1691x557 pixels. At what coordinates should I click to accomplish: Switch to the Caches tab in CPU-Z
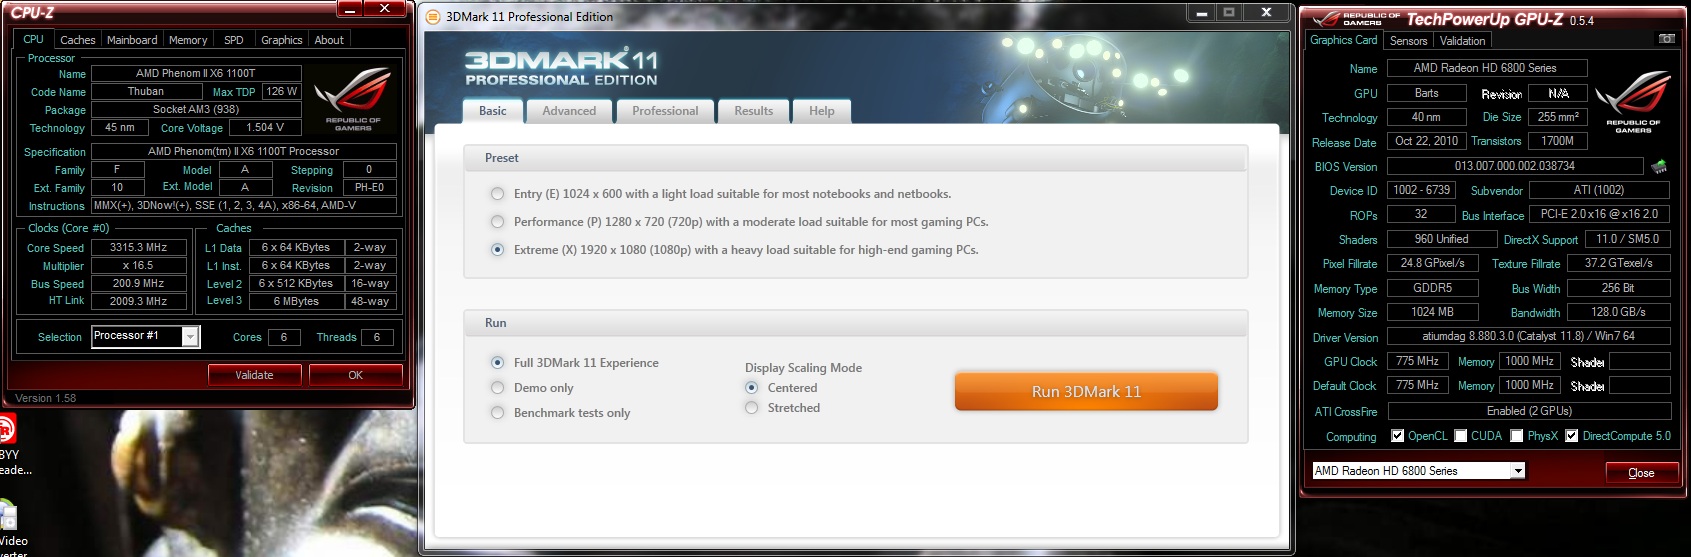[x=78, y=40]
